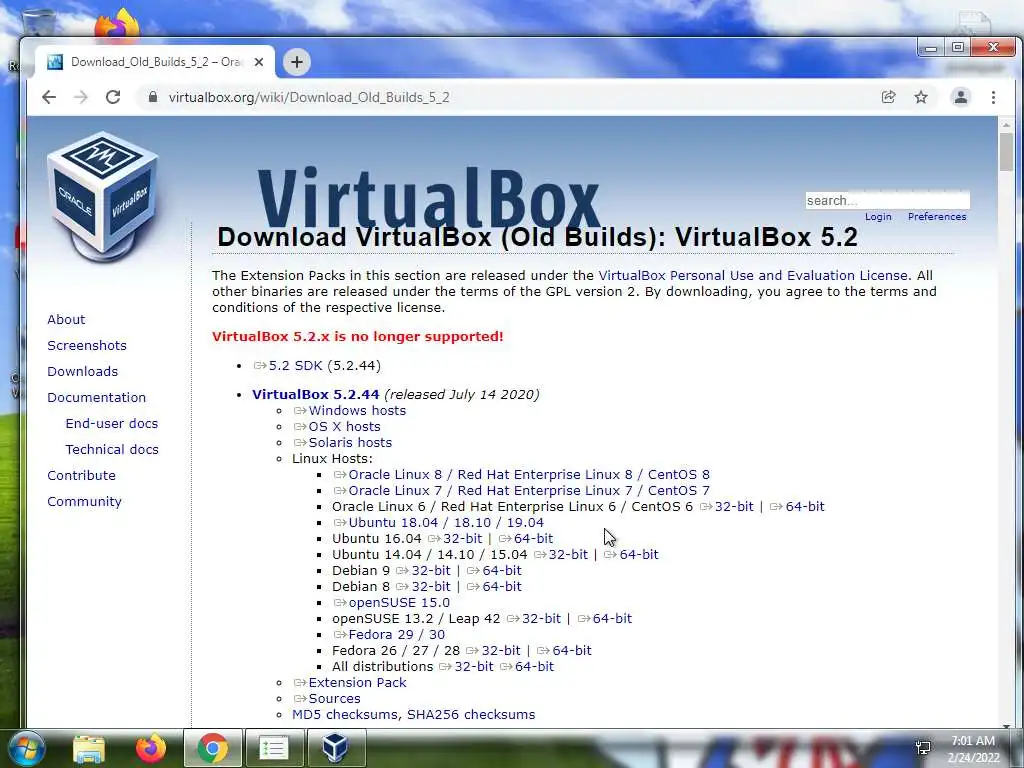
Task: Open a new tab with plus button
Action: (296, 62)
